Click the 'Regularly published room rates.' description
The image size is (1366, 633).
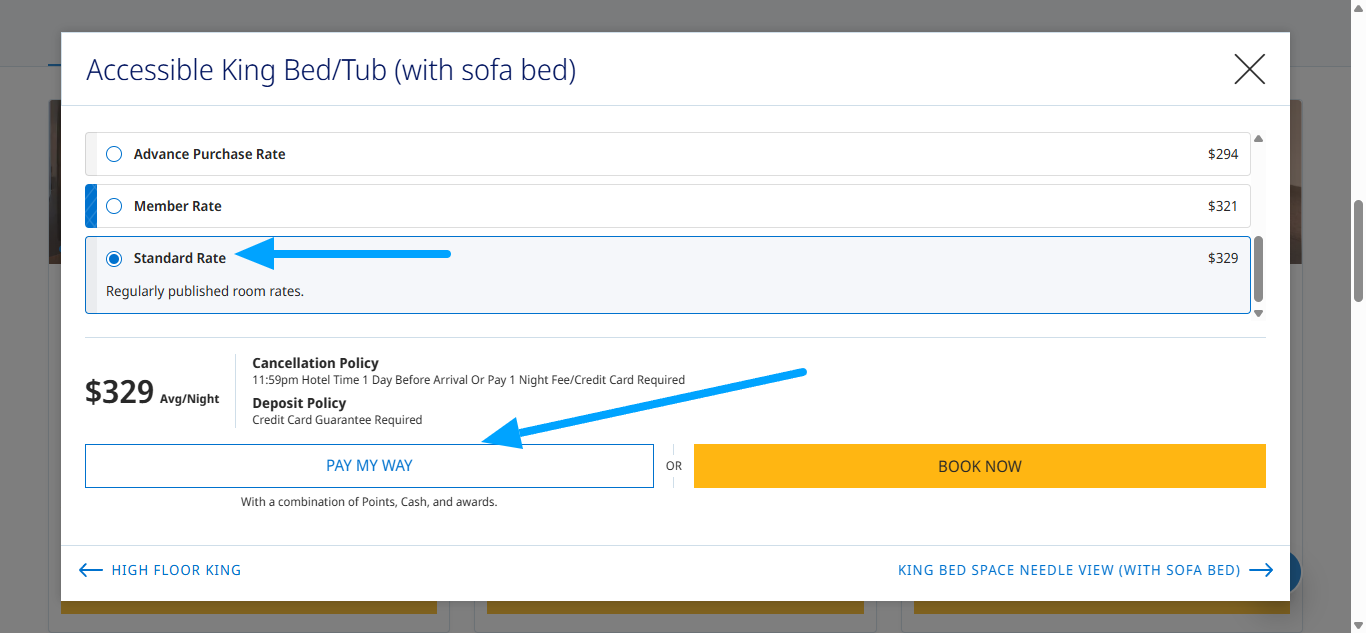pos(205,292)
